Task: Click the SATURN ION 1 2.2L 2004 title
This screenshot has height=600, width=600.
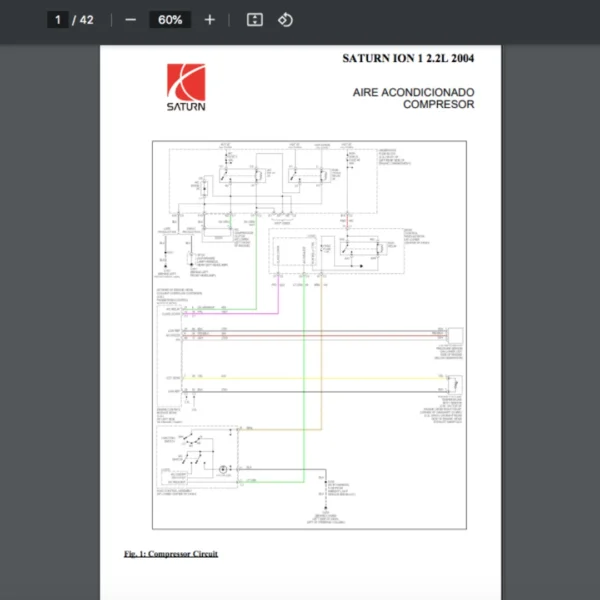Action: pyautogui.click(x=408, y=58)
